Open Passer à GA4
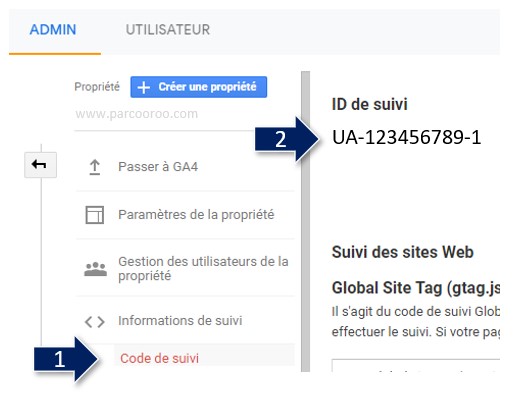The image size is (515, 400). 185,167
